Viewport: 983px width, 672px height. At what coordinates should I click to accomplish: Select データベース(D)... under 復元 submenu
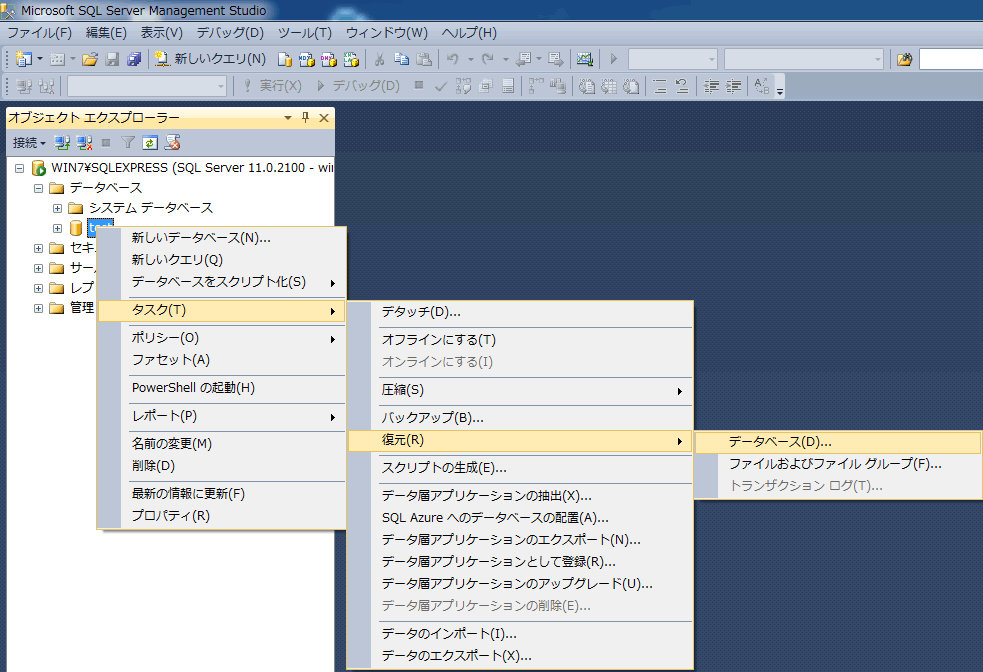(x=780, y=441)
